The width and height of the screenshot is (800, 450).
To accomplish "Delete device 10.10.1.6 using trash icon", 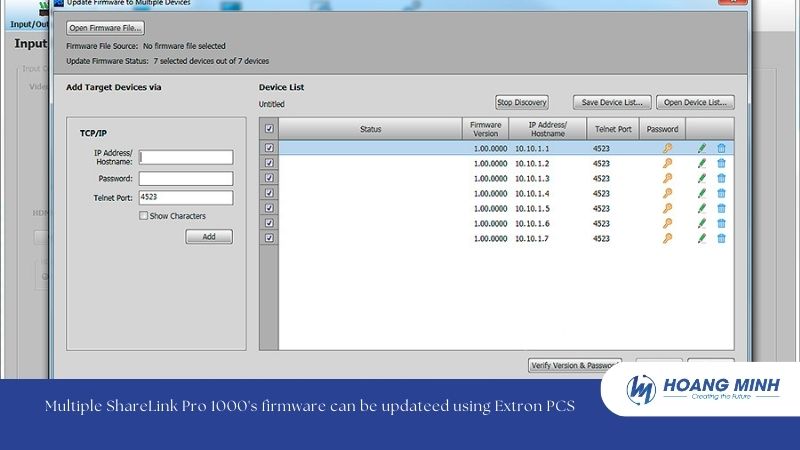I will click(x=721, y=223).
